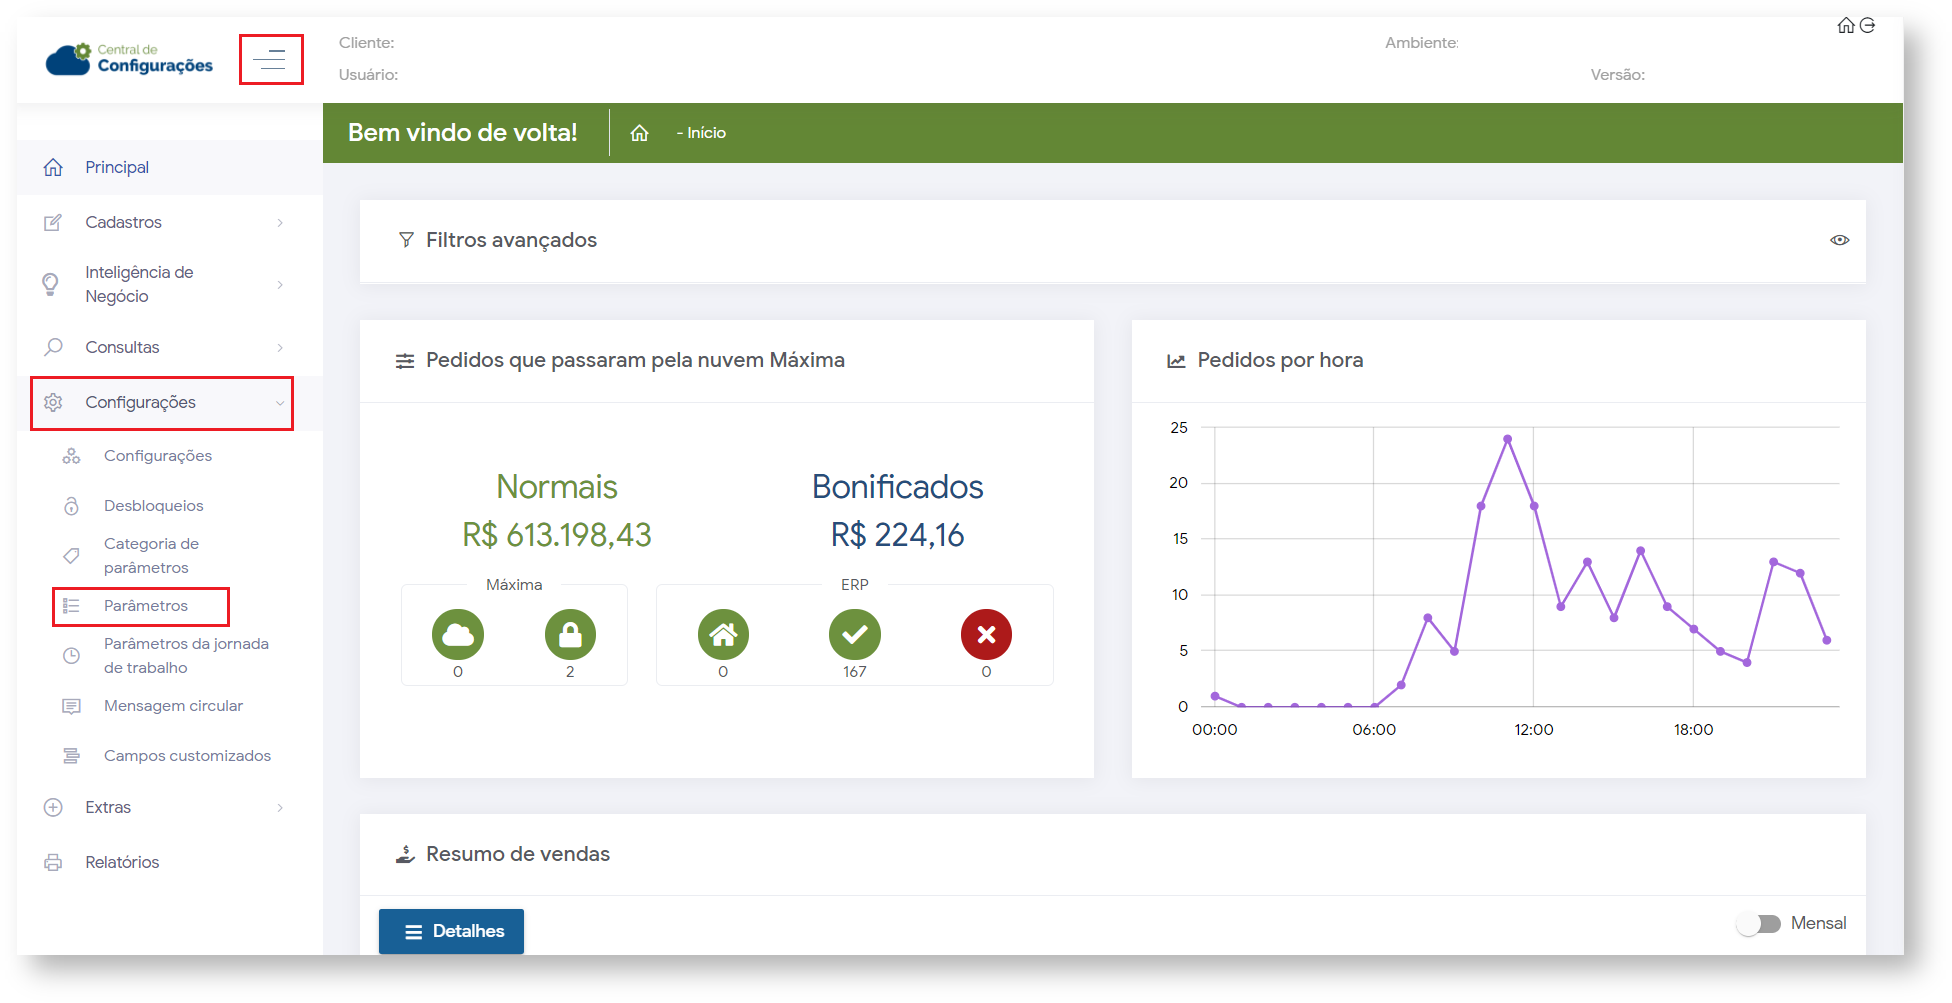Image resolution: width=1952 pixels, height=1003 pixels.
Task: Click the Detalhes button
Action: 451,931
